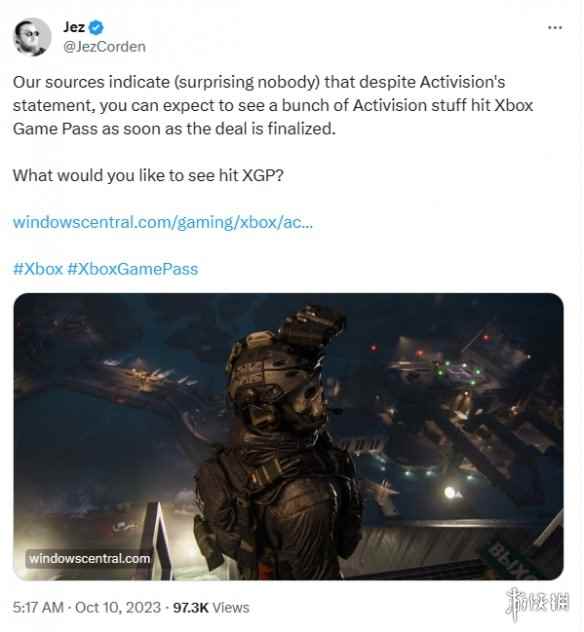The height and width of the screenshot is (632, 584).
Task: Open the windowscentral.com label on the card image
Action: [x=89, y=558]
